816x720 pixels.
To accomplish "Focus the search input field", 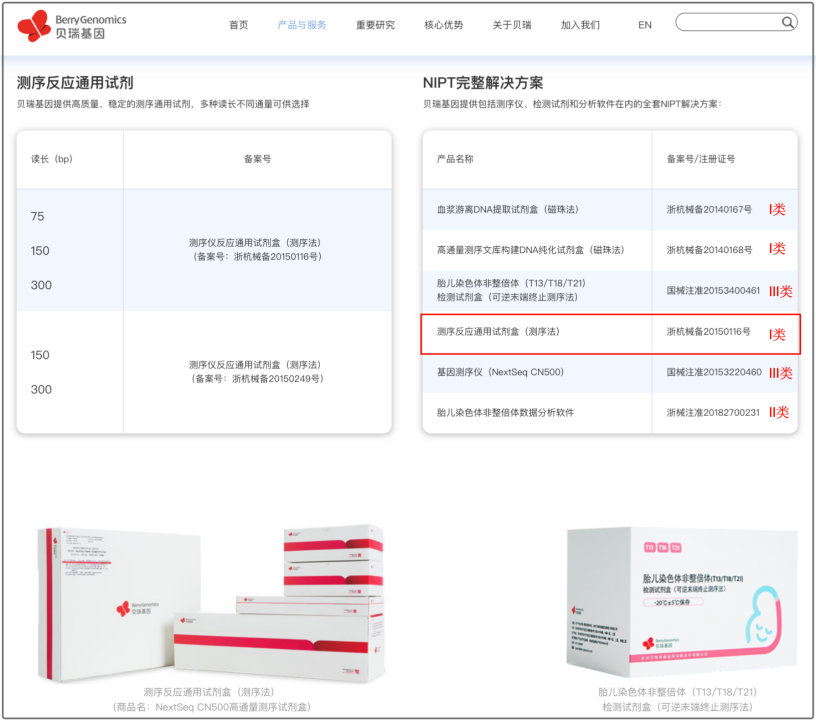I will tap(728, 22).
